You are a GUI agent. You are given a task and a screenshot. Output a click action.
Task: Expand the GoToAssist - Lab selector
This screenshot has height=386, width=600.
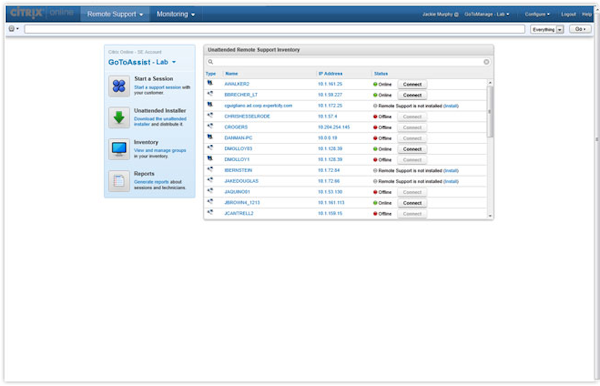click(x=142, y=62)
